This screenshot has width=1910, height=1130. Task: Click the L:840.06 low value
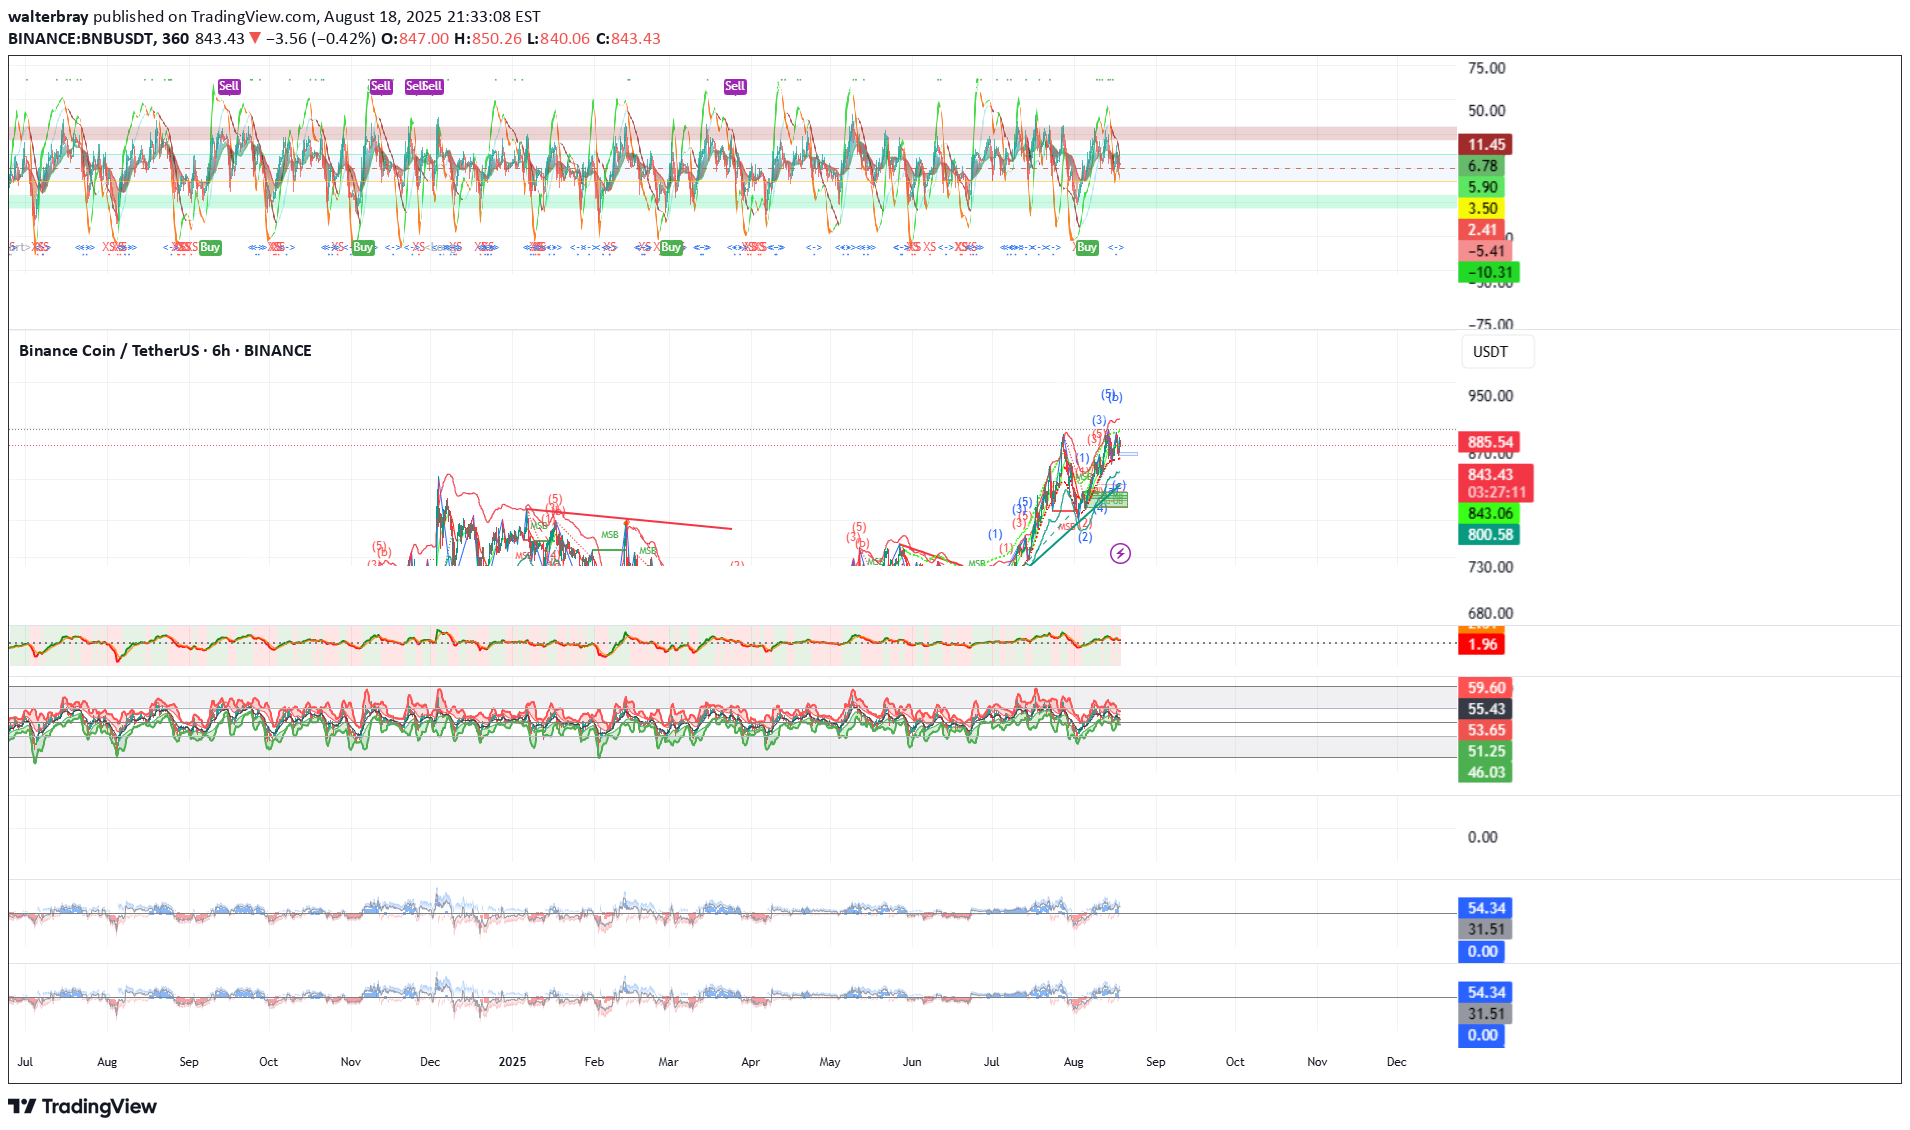point(559,39)
